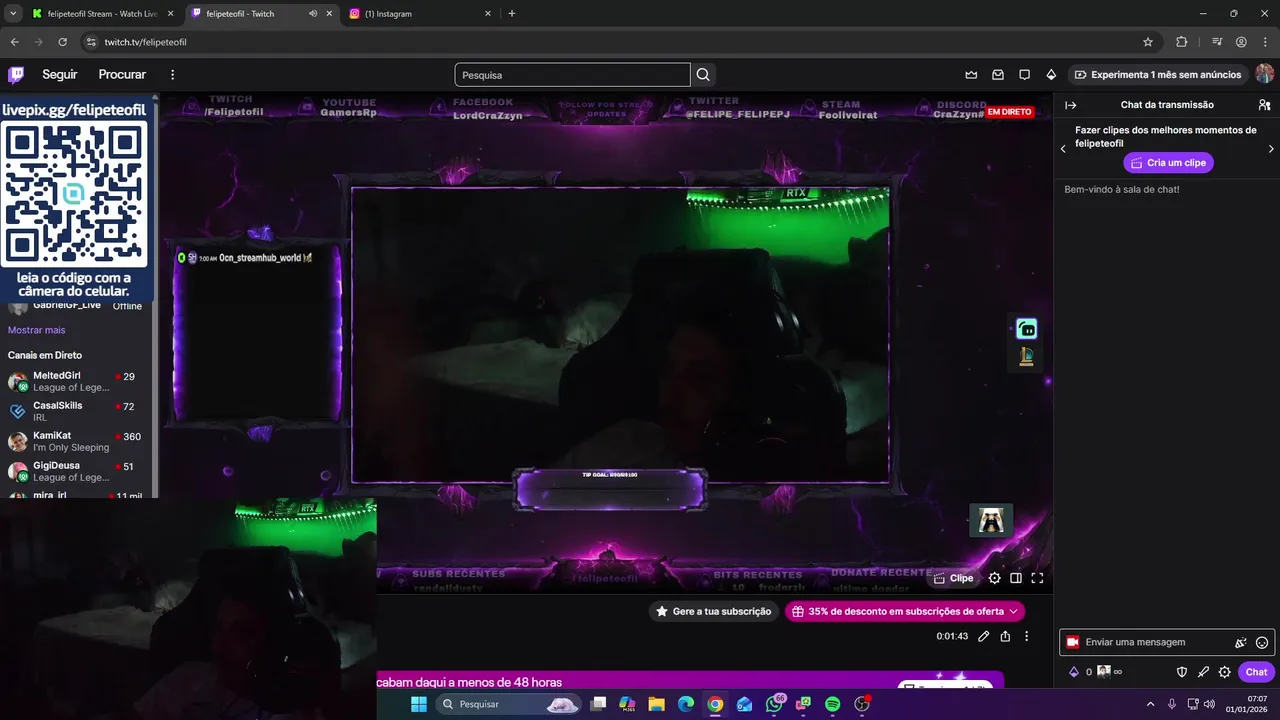Send message with the Chat button
Screen dimensions: 1280x720
point(1256,672)
